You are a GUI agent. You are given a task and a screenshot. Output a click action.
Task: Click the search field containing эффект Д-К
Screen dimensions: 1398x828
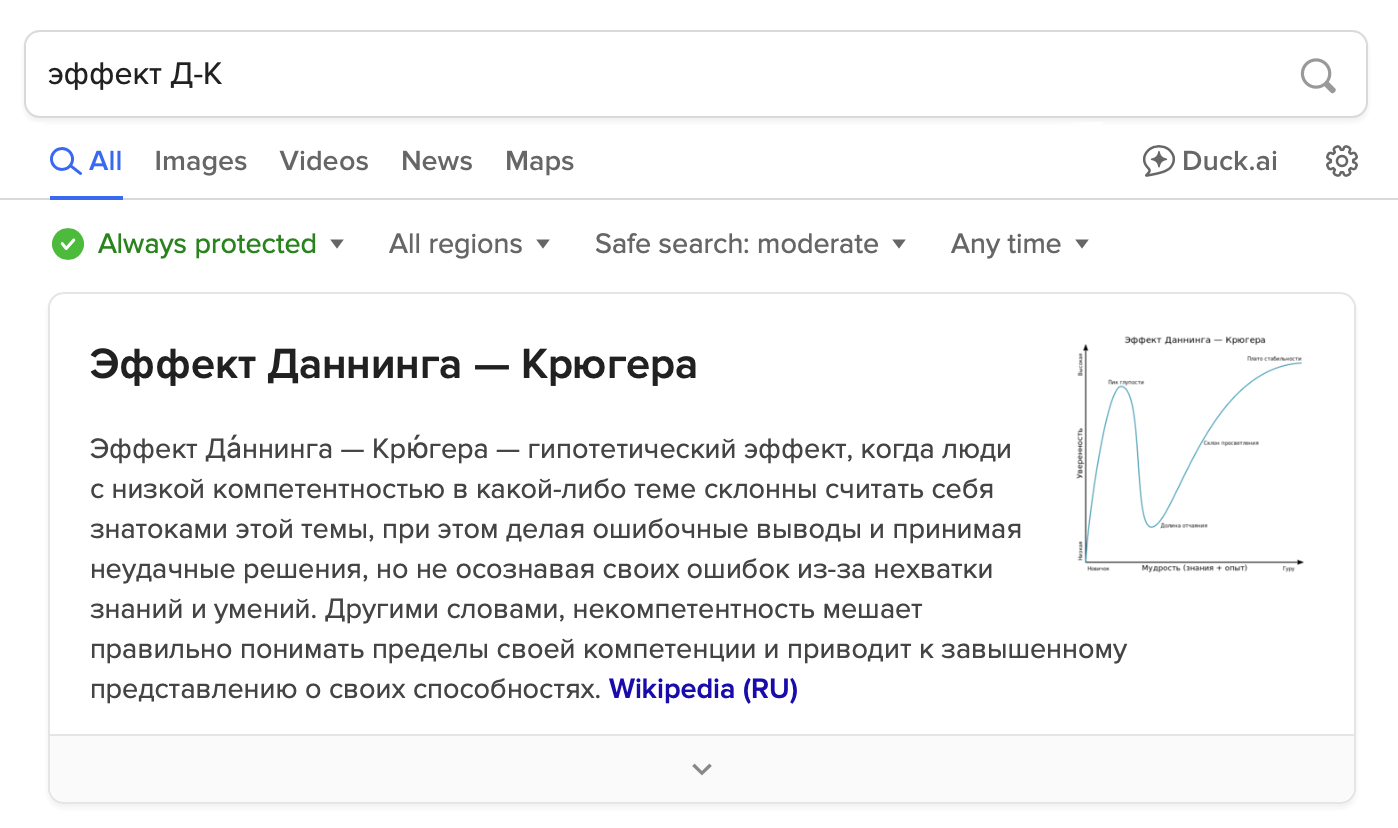coord(650,75)
